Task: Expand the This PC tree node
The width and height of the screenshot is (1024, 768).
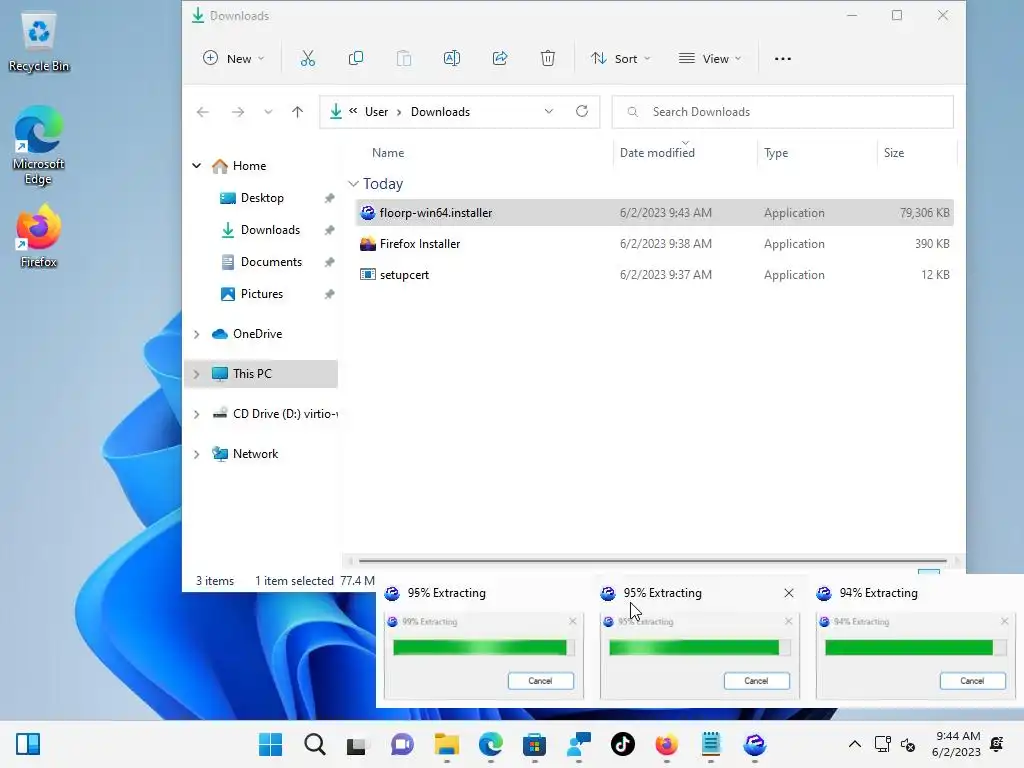Action: click(x=197, y=374)
